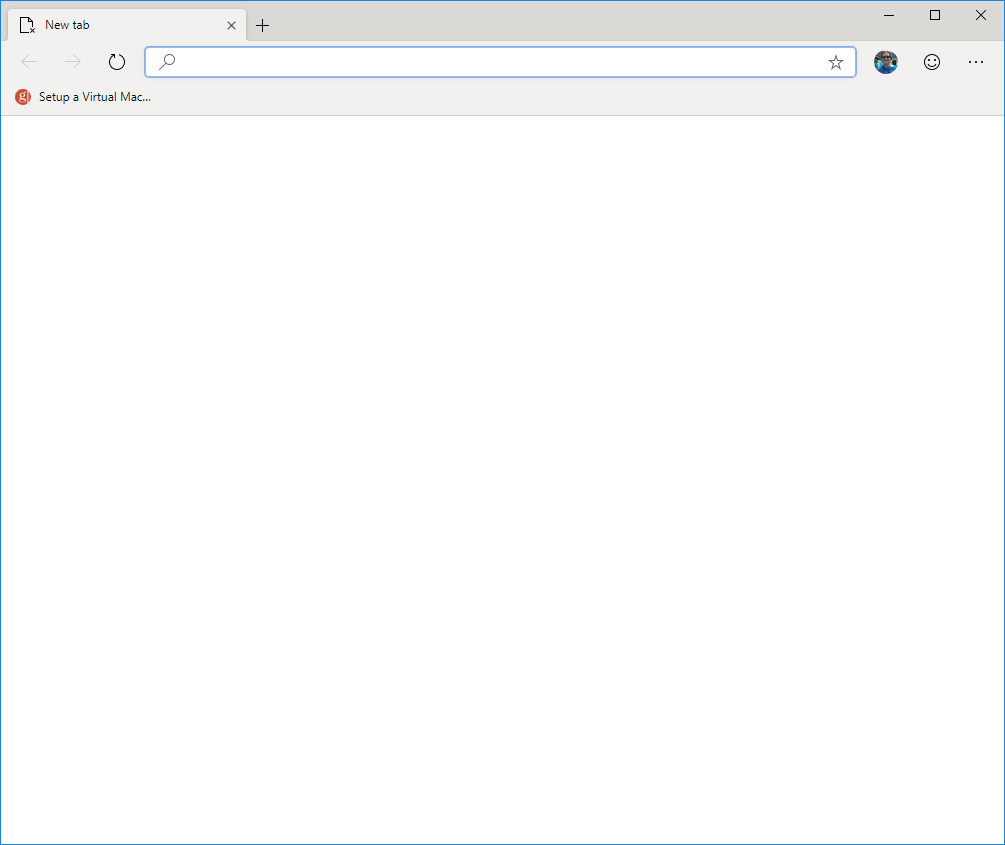
Task: Click the Back navigation arrow
Action: [29, 61]
